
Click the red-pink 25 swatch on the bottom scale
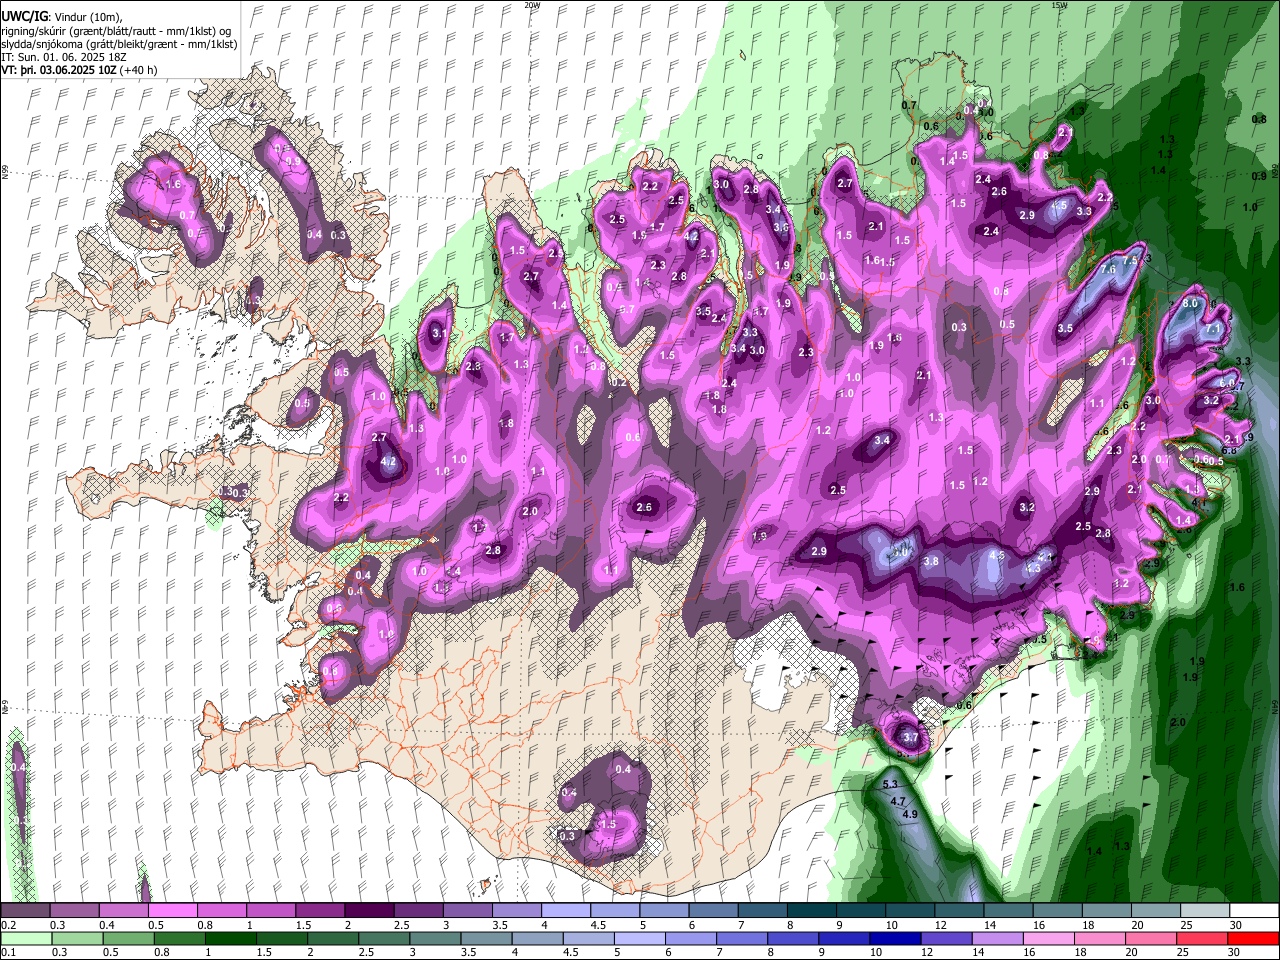[x=1203, y=938]
